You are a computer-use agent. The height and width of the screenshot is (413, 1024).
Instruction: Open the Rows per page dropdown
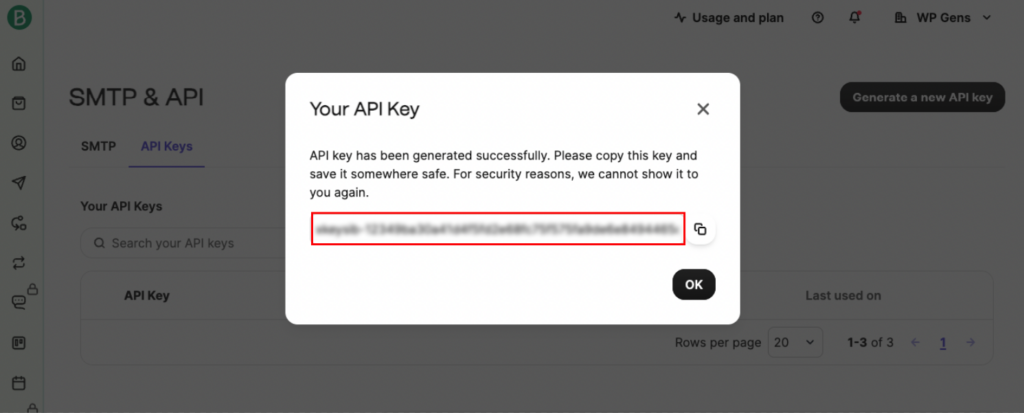click(796, 342)
